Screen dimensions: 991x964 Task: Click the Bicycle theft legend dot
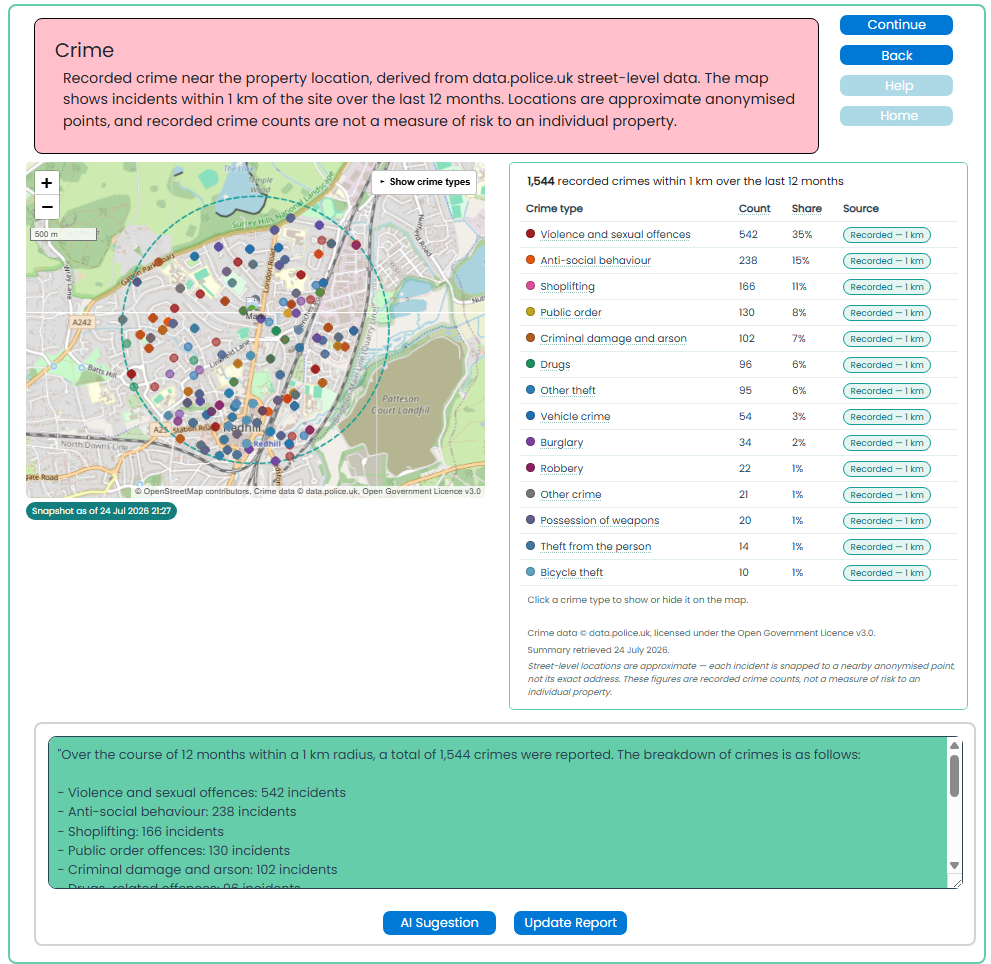point(530,572)
